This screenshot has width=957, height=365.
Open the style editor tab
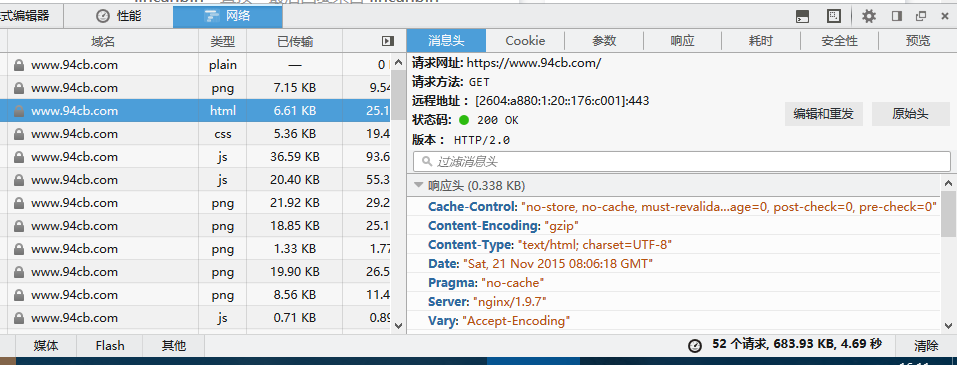pyautogui.click(x=32, y=16)
